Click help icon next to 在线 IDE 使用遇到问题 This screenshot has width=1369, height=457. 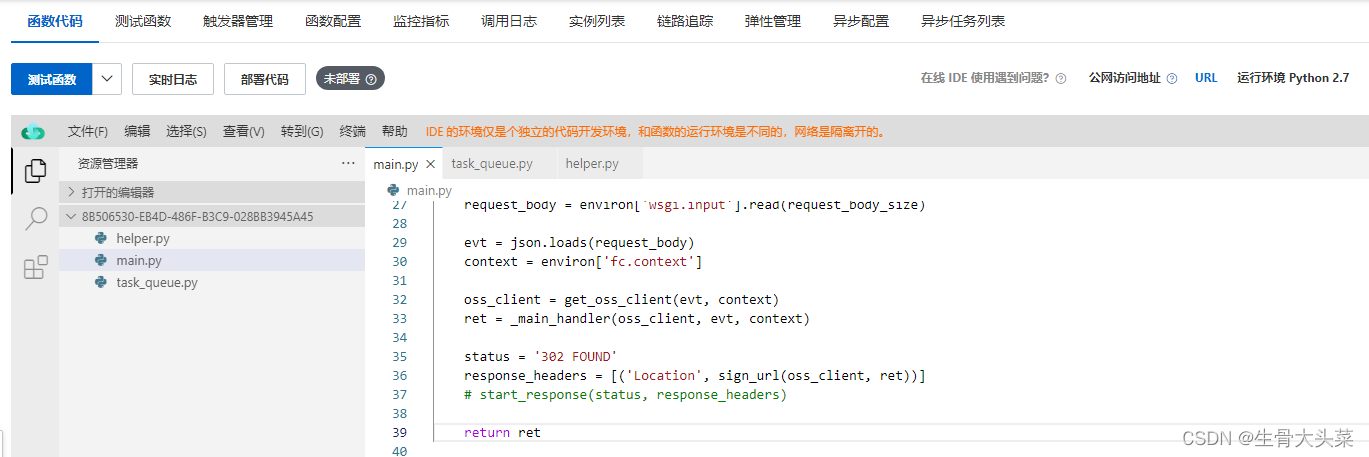(1061, 78)
